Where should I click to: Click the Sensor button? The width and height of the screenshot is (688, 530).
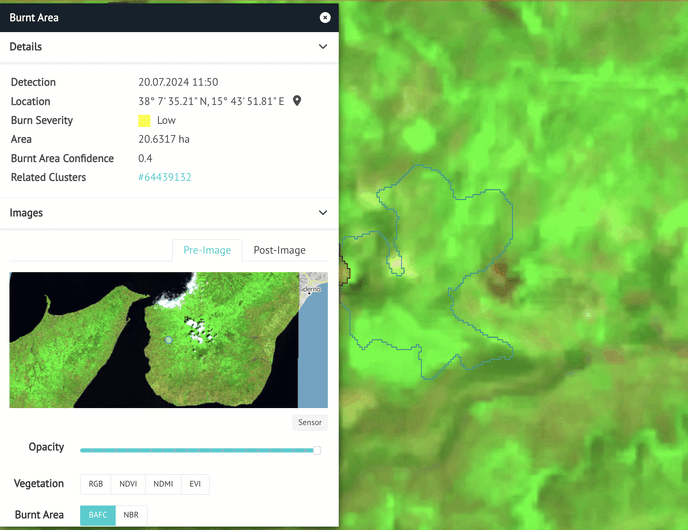tap(310, 423)
